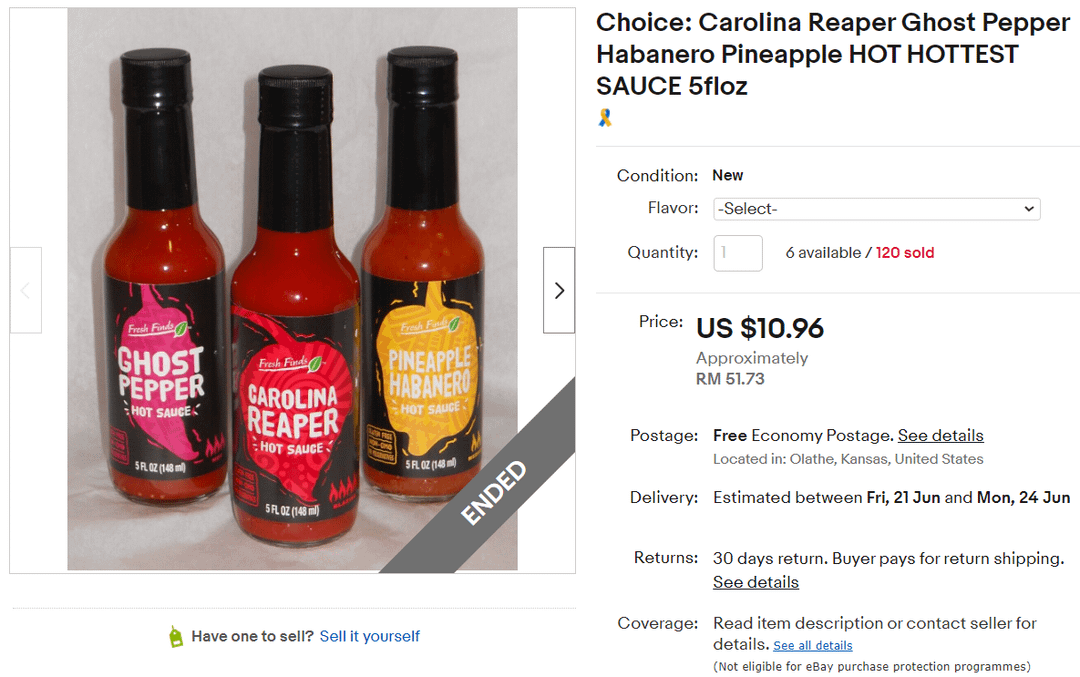Click the RM 51.73 converted price
This screenshot has height=677, width=1080.
(729, 379)
